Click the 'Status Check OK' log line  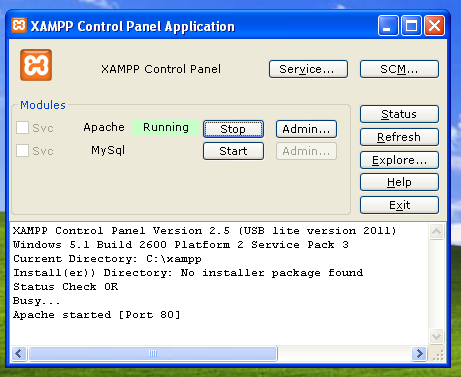[66, 287]
